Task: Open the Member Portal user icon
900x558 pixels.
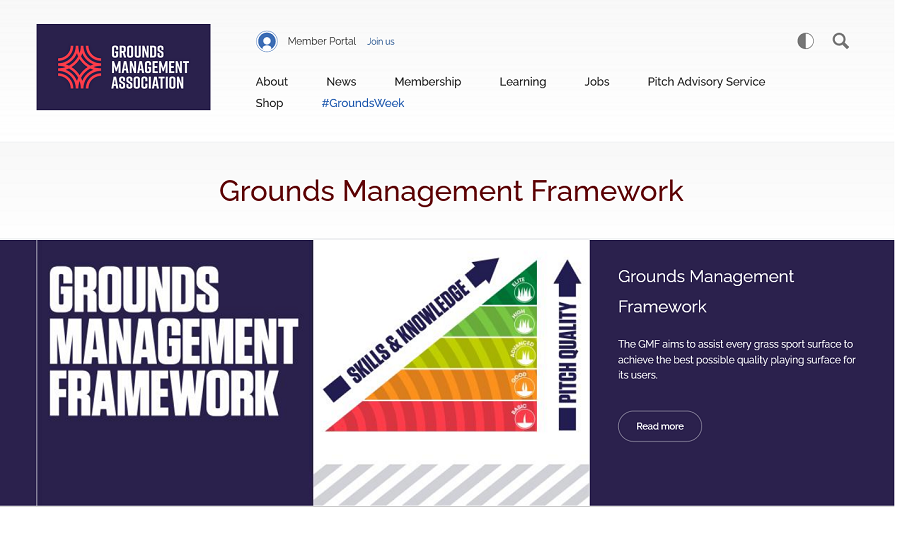Action: [267, 41]
